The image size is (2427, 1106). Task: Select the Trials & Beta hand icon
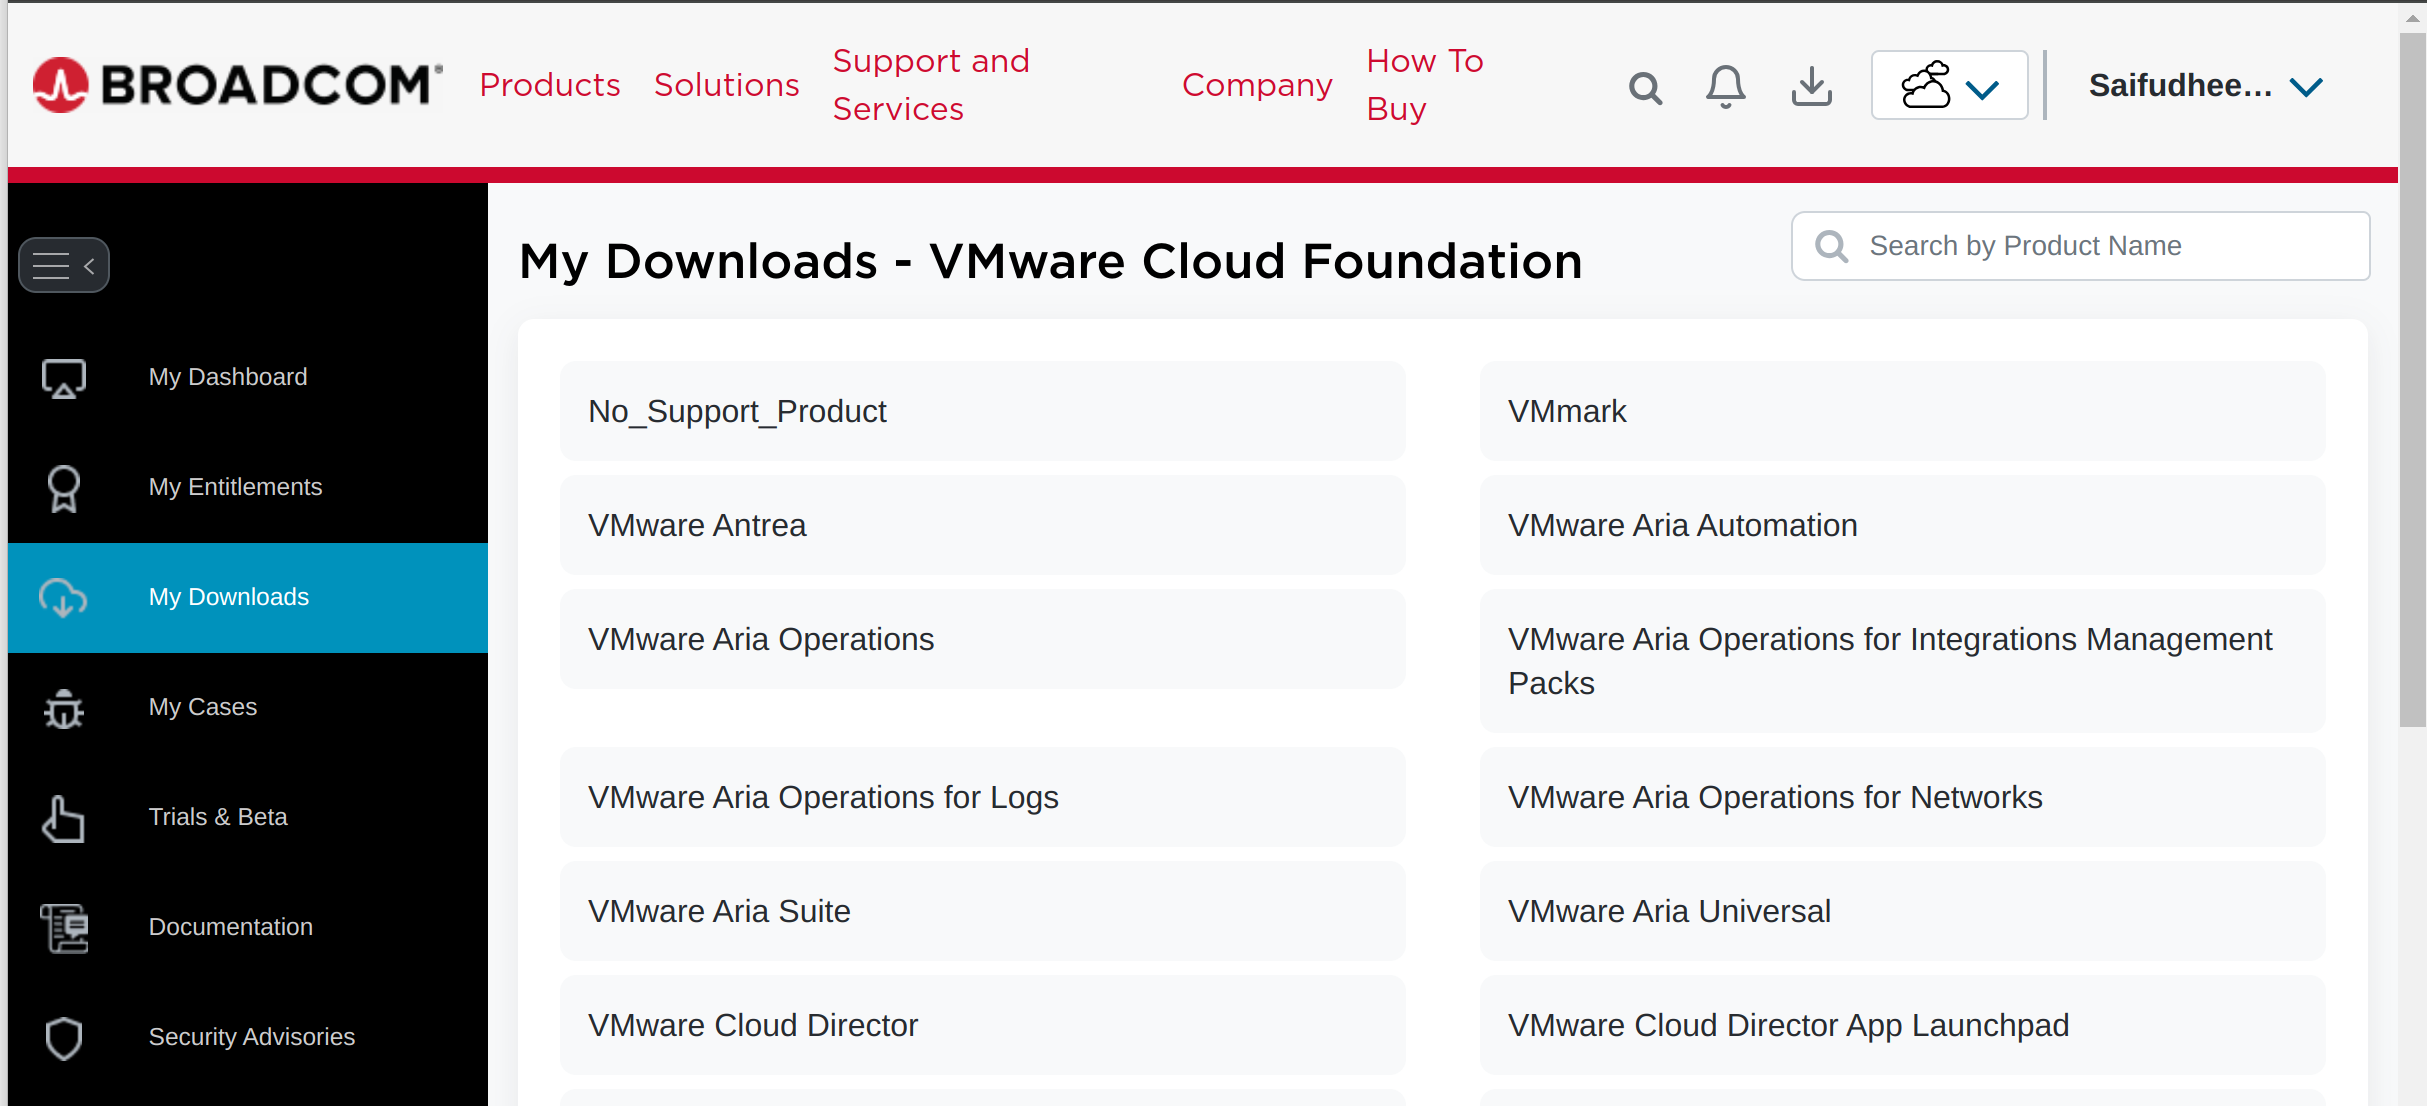(x=63, y=818)
